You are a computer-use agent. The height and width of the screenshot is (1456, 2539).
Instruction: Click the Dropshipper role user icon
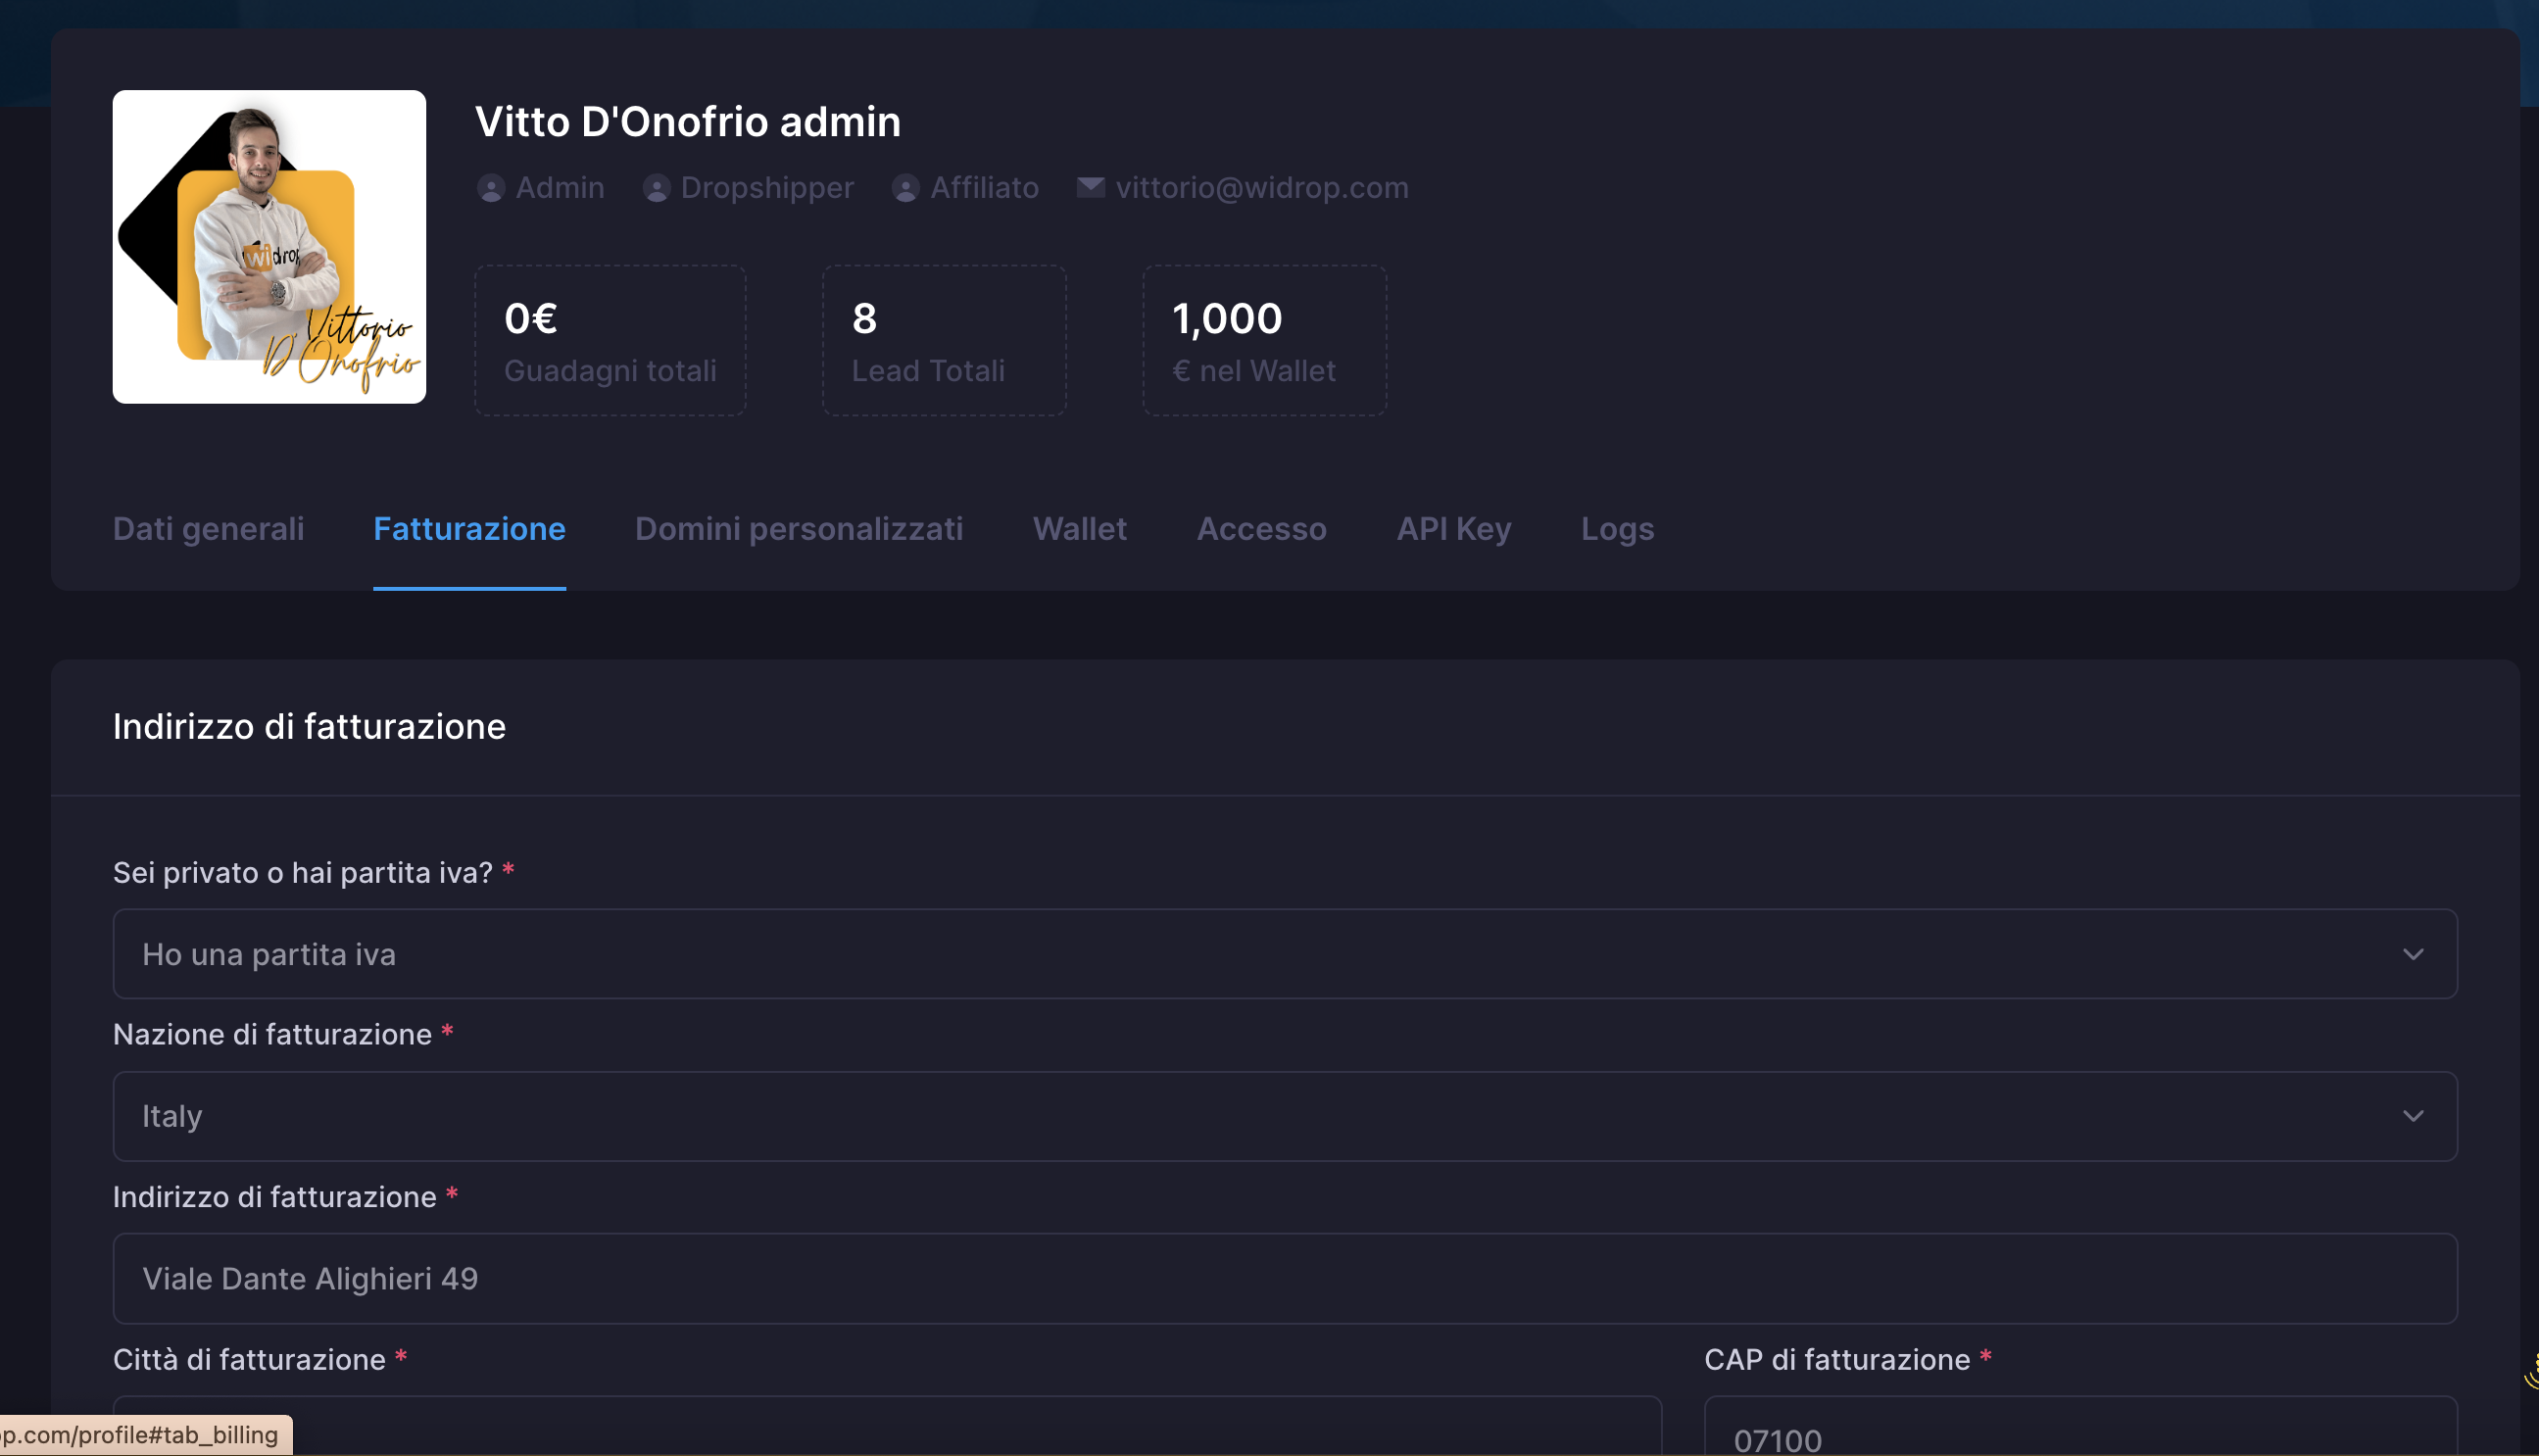point(656,188)
